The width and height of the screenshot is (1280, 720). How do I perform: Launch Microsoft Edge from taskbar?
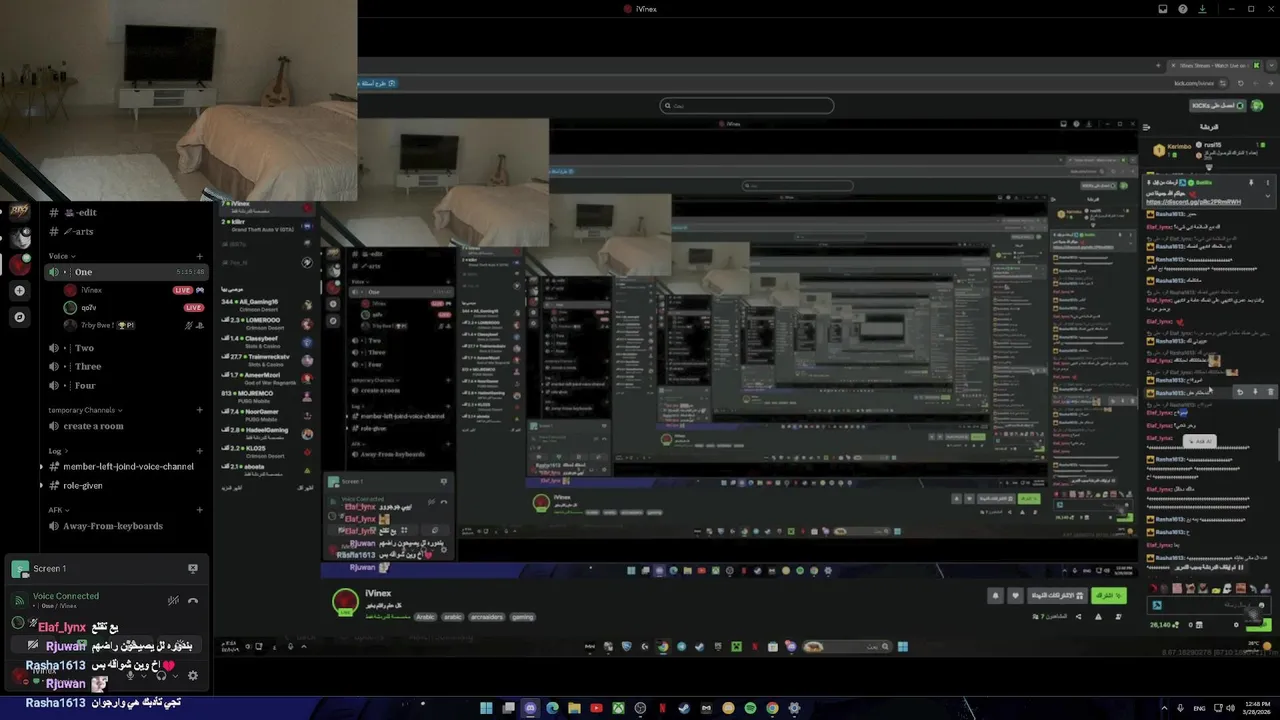552,708
